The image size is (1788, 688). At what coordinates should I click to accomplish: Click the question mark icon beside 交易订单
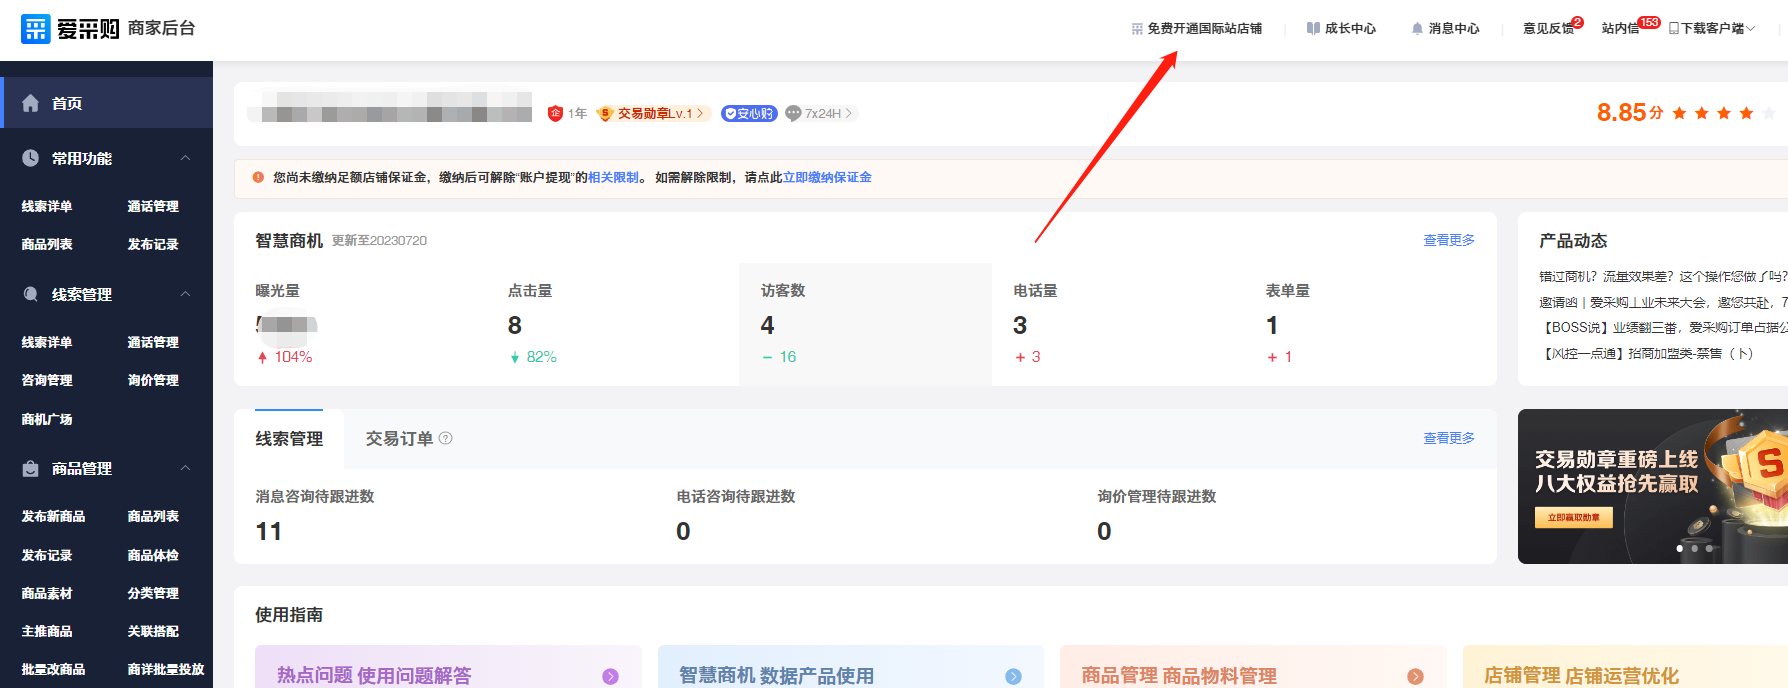coord(446,438)
